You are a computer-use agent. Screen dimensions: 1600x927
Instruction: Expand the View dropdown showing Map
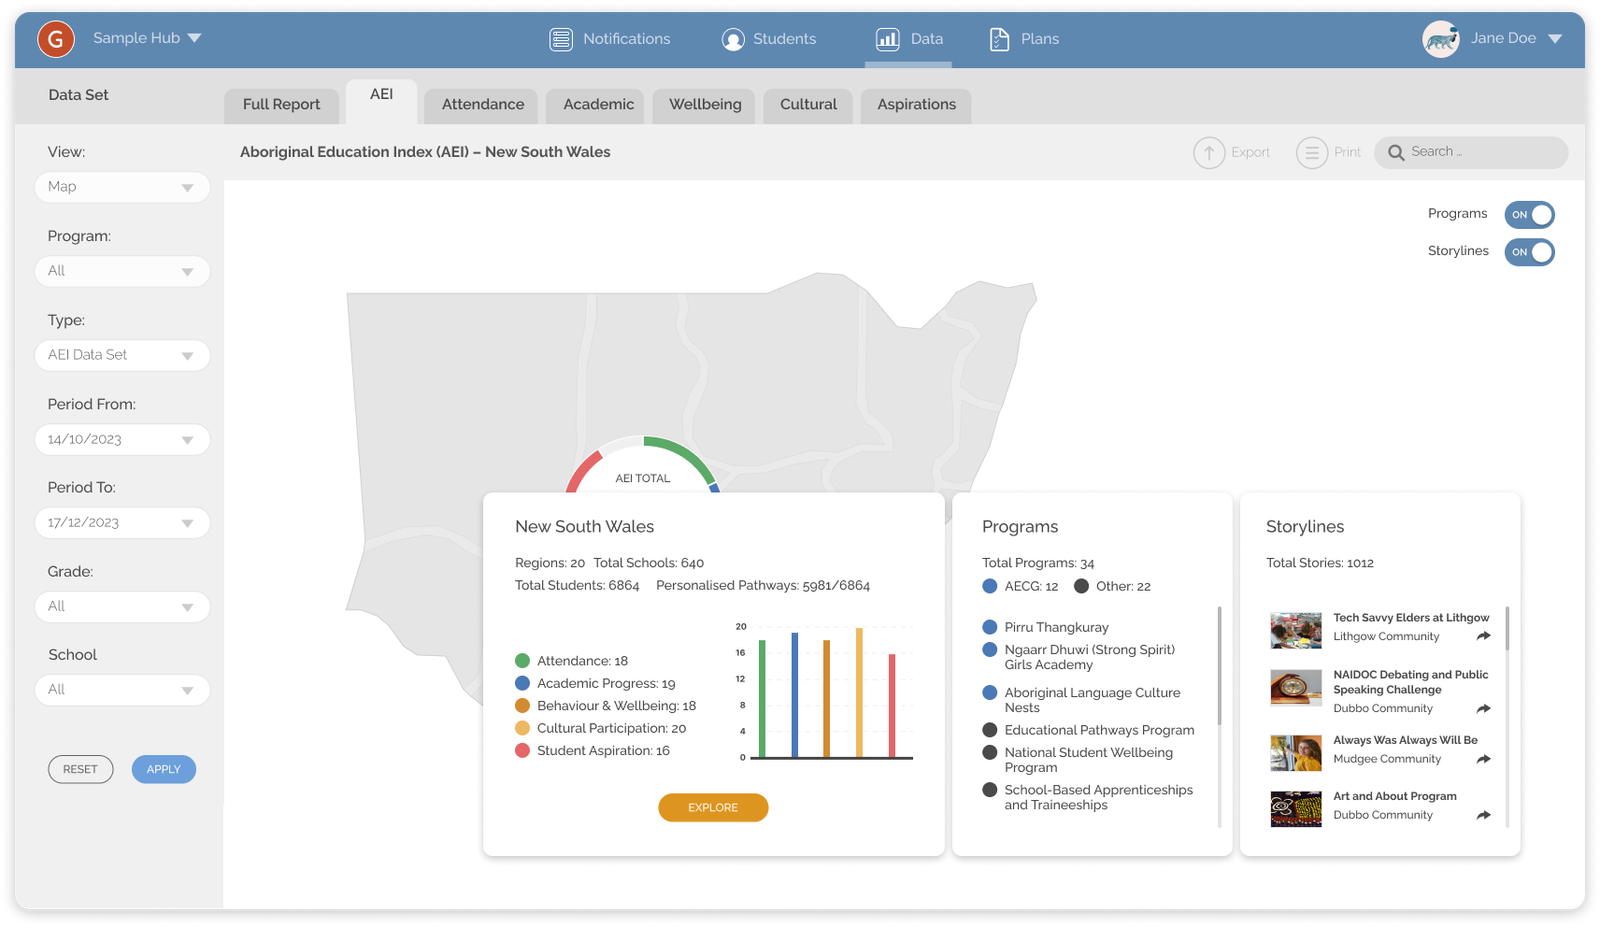(x=122, y=187)
